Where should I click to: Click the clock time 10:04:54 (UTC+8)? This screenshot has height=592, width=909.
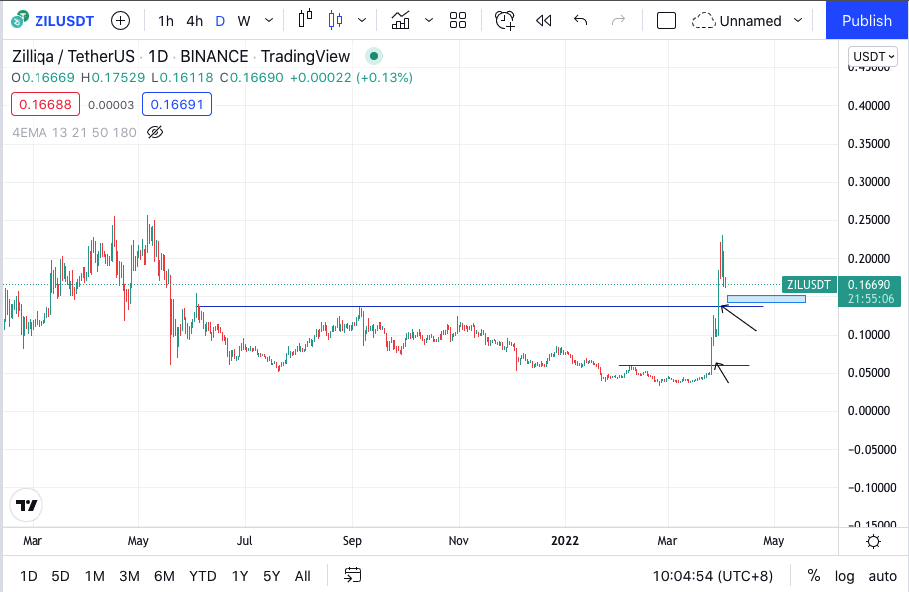point(712,576)
